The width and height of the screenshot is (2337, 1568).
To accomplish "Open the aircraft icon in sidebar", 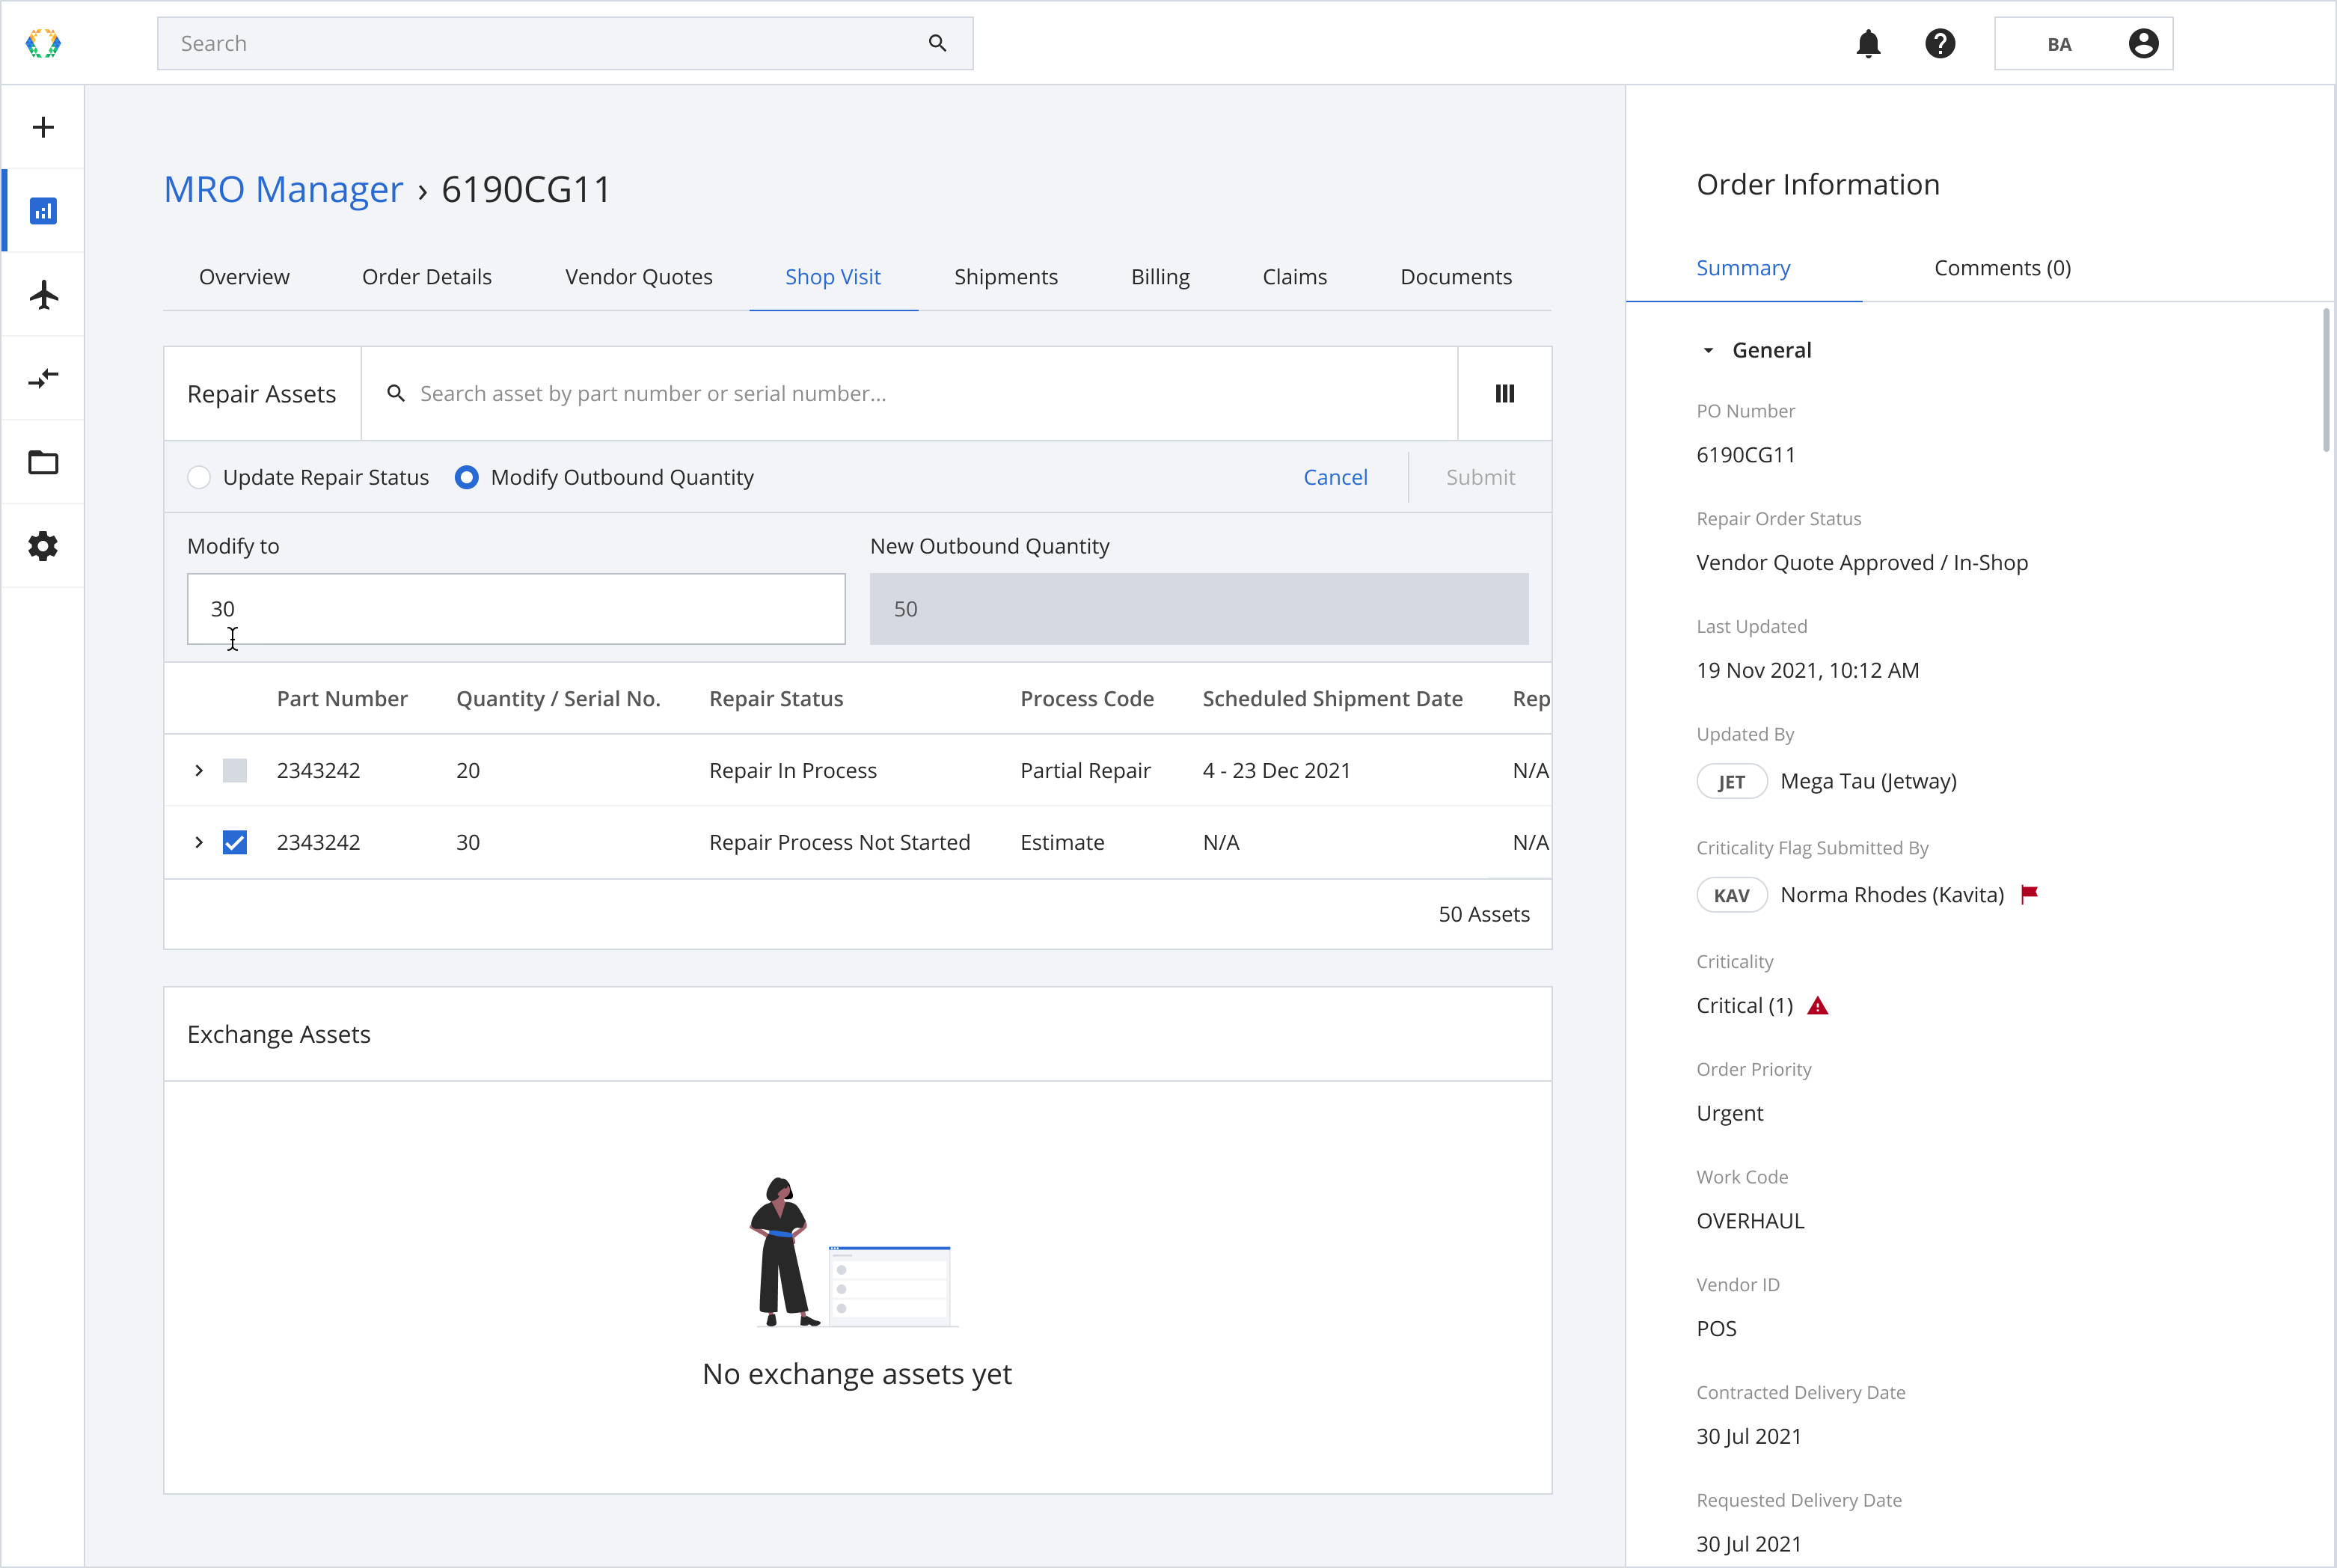I will point(43,295).
